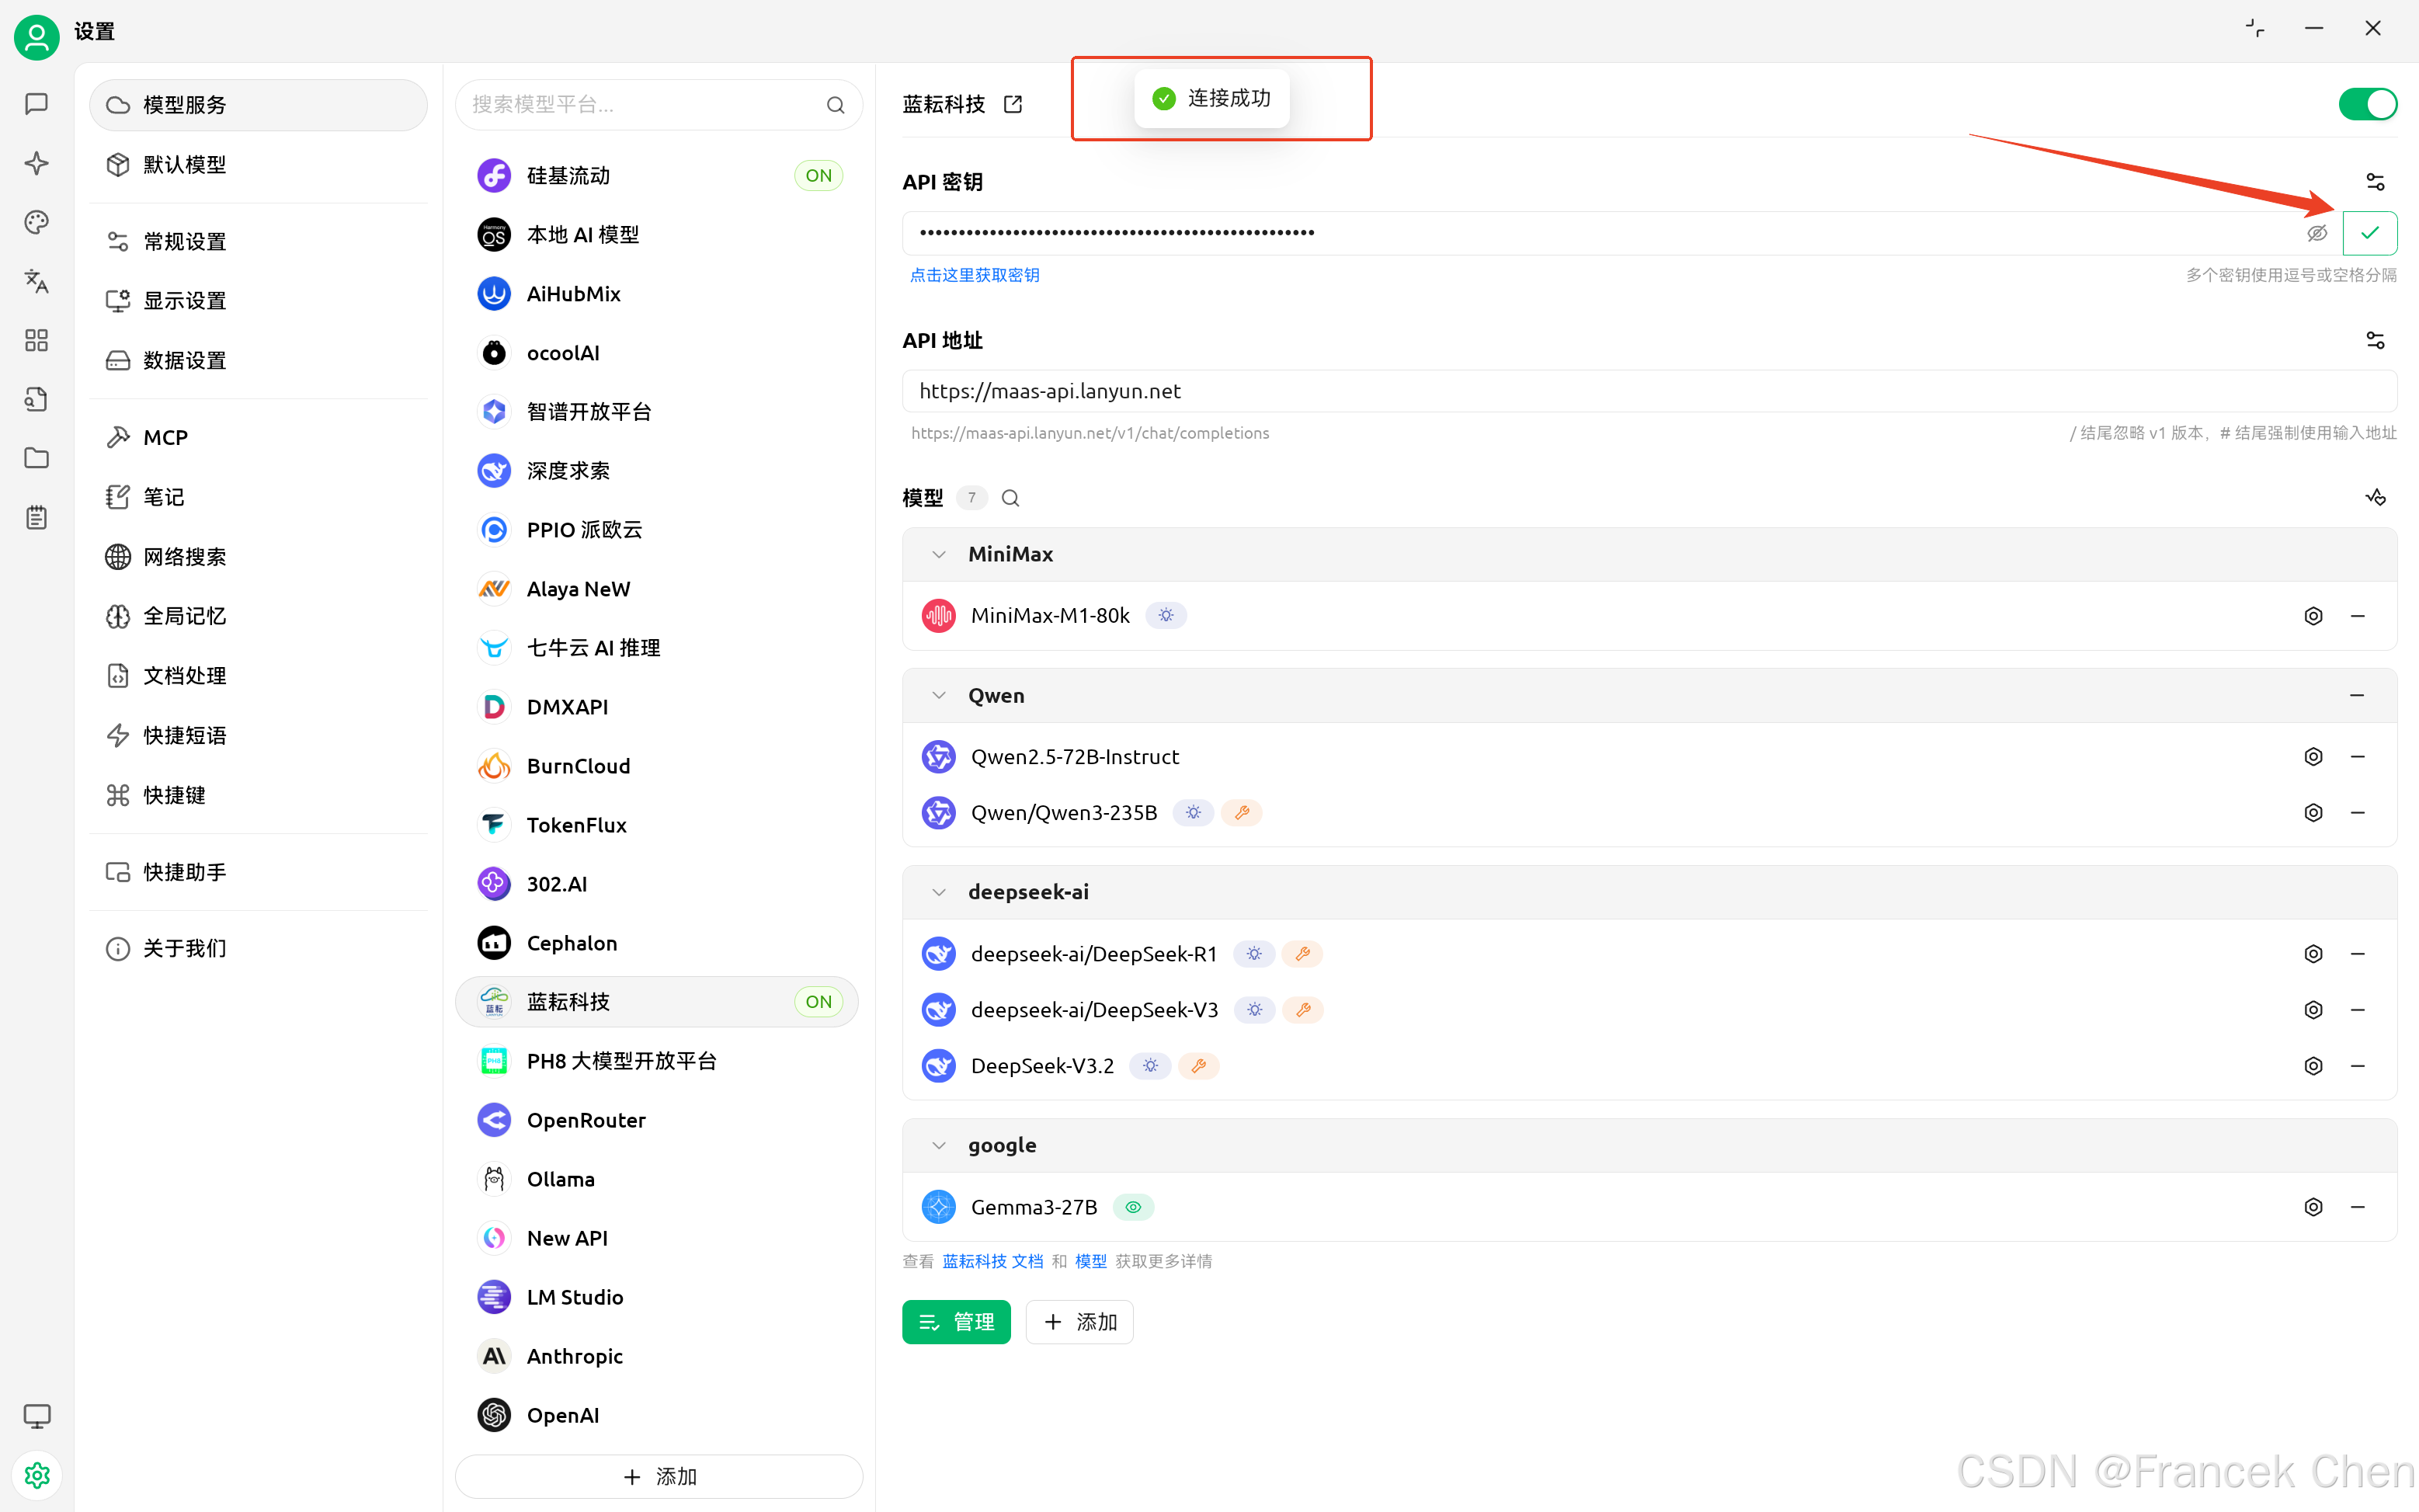Screen dimensions: 2419x1512
Task: Open settings for DeepSeek-V3.2 model
Action: [2313, 1066]
